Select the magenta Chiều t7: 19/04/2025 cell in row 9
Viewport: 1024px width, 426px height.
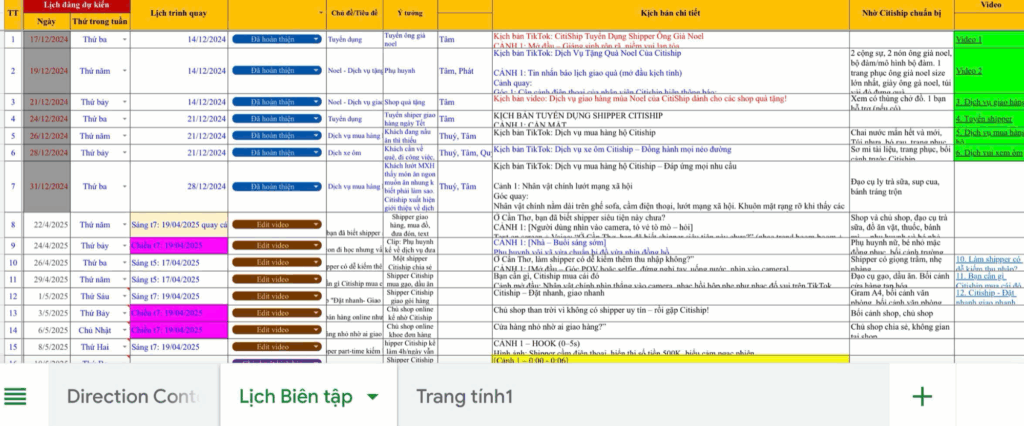[179, 246]
